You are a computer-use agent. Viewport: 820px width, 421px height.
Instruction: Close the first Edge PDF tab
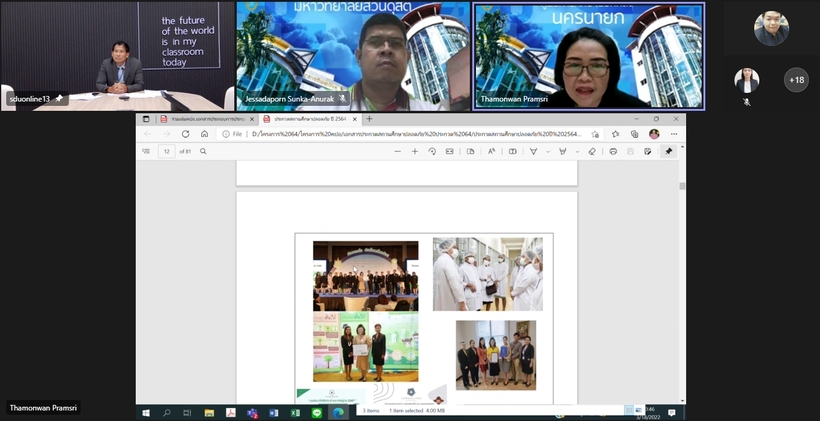point(252,119)
